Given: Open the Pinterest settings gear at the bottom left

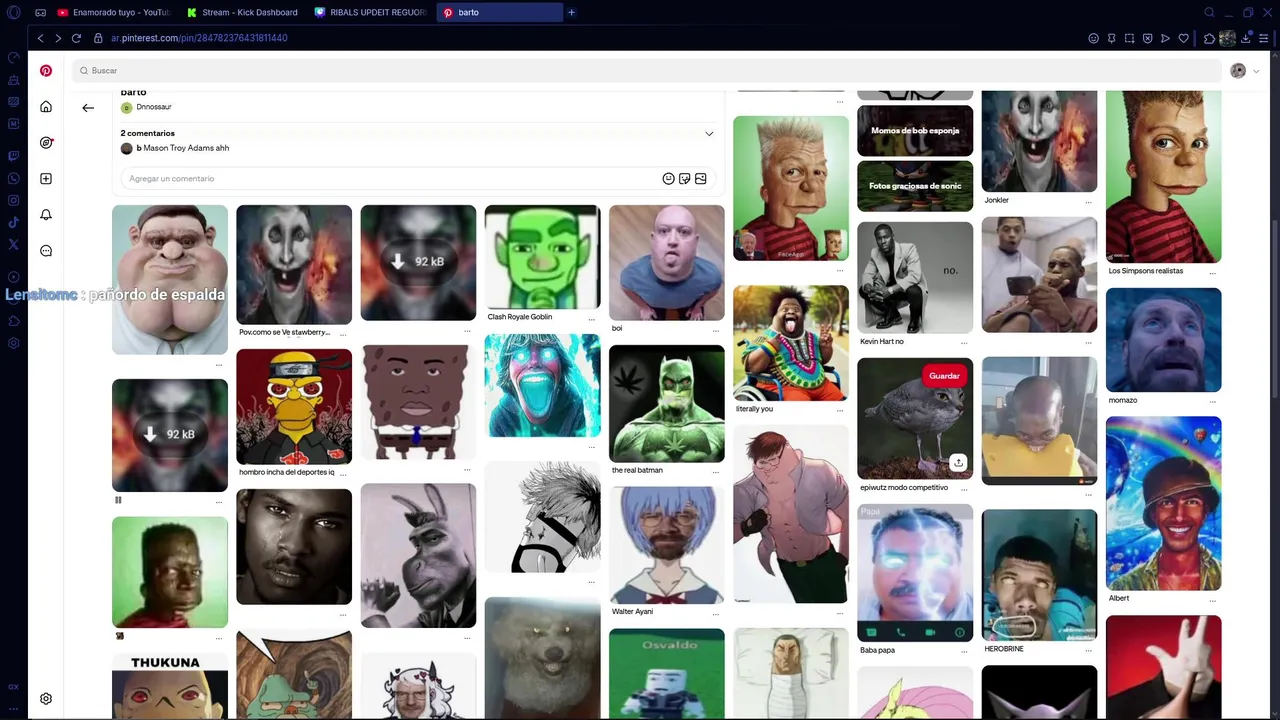Looking at the screenshot, I should [46, 699].
